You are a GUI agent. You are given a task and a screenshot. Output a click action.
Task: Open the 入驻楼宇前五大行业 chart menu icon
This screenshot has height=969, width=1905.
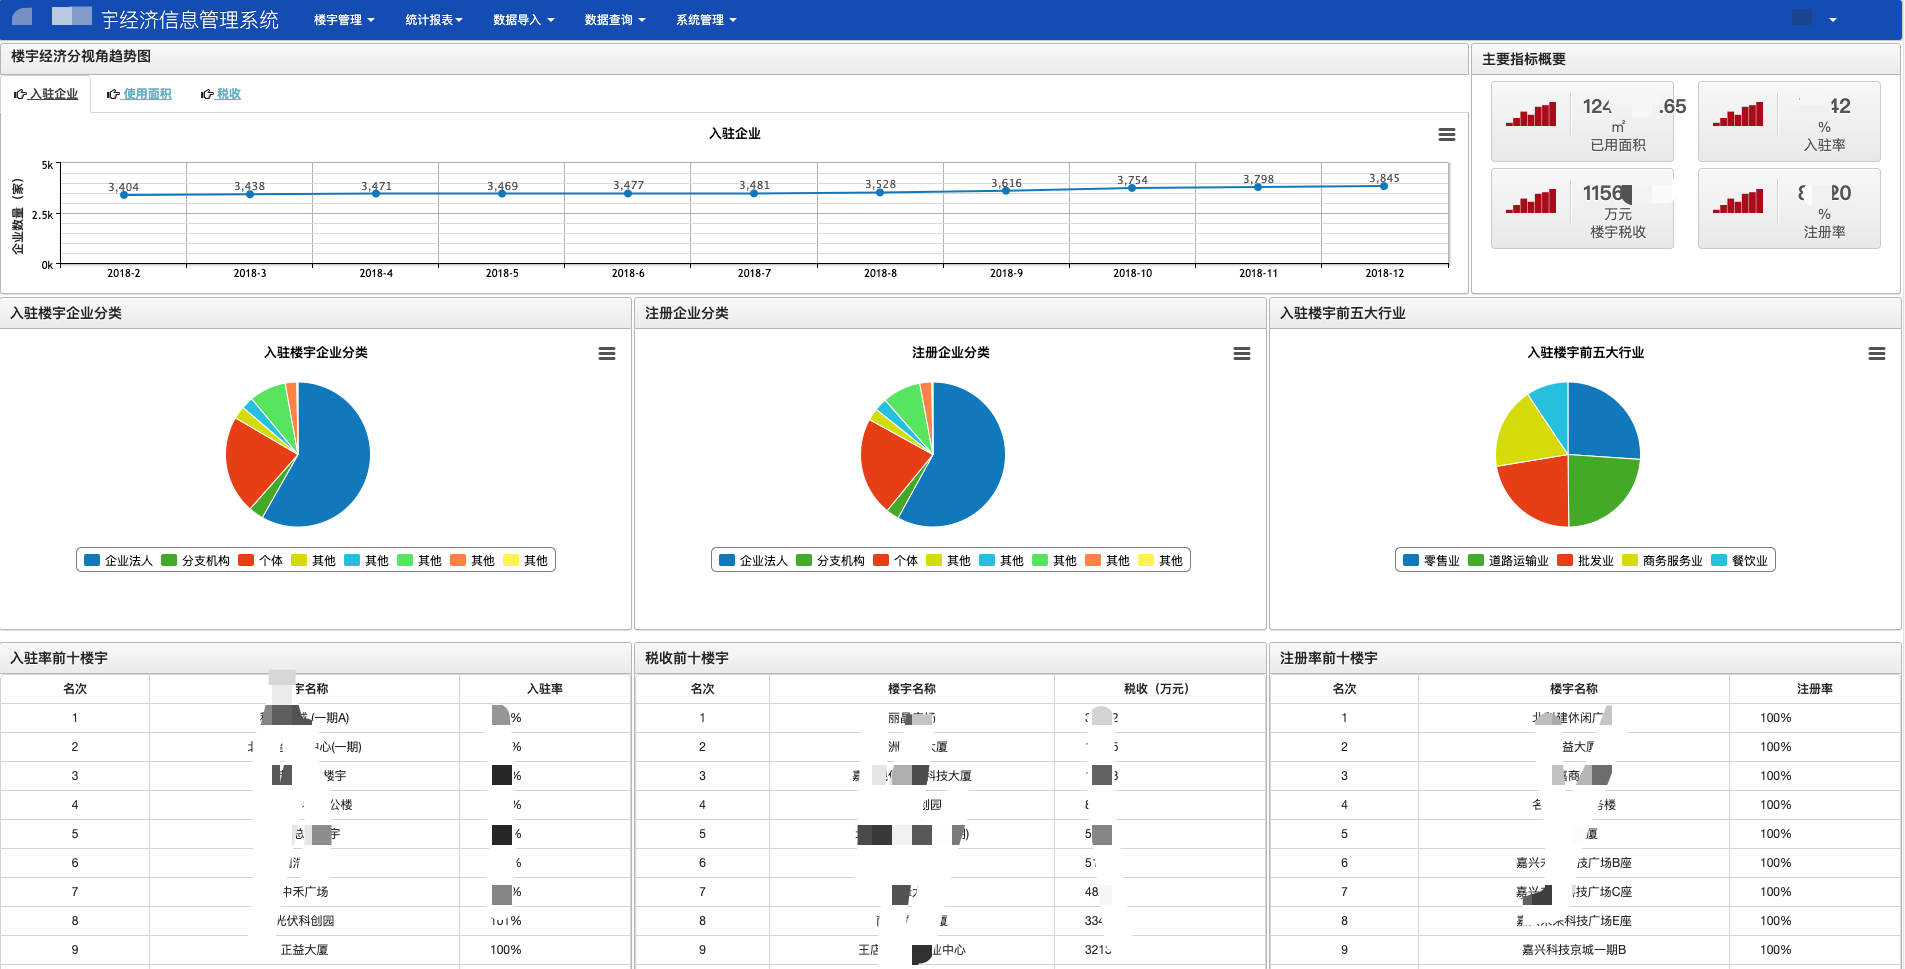tap(1876, 354)
